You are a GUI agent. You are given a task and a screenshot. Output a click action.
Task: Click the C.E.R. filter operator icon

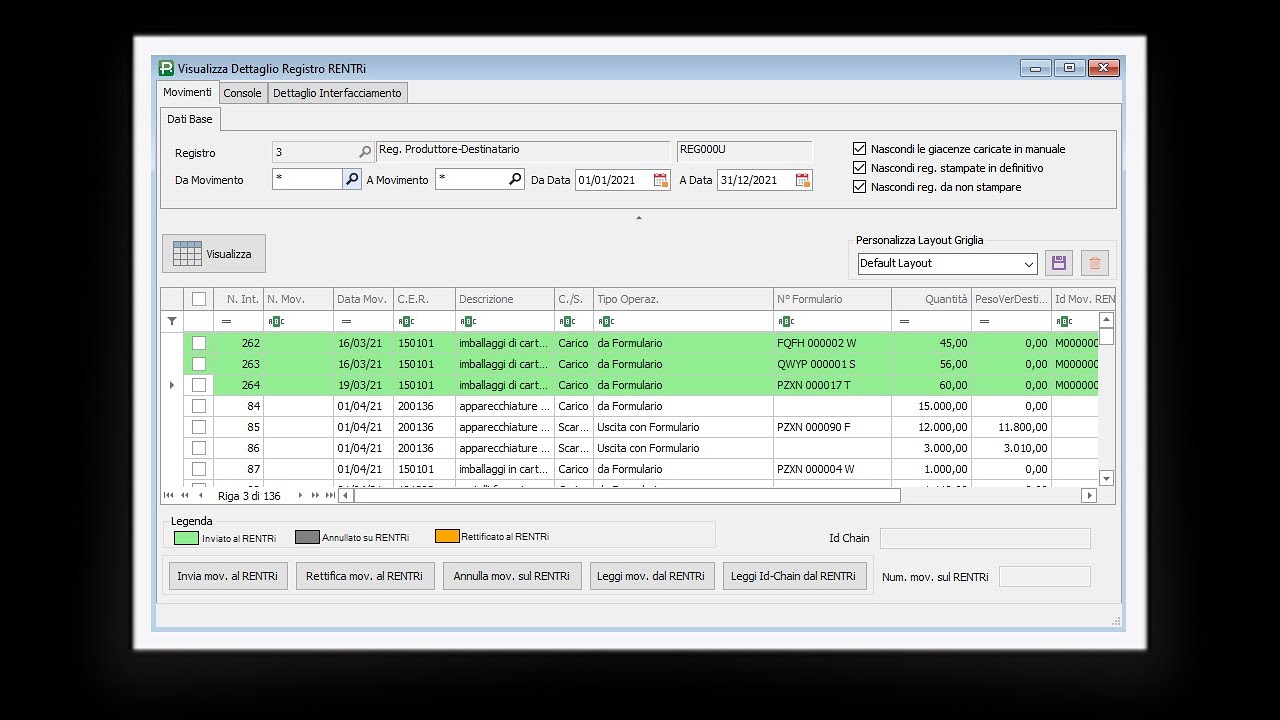pyautogui.click(x=406, y=321)
